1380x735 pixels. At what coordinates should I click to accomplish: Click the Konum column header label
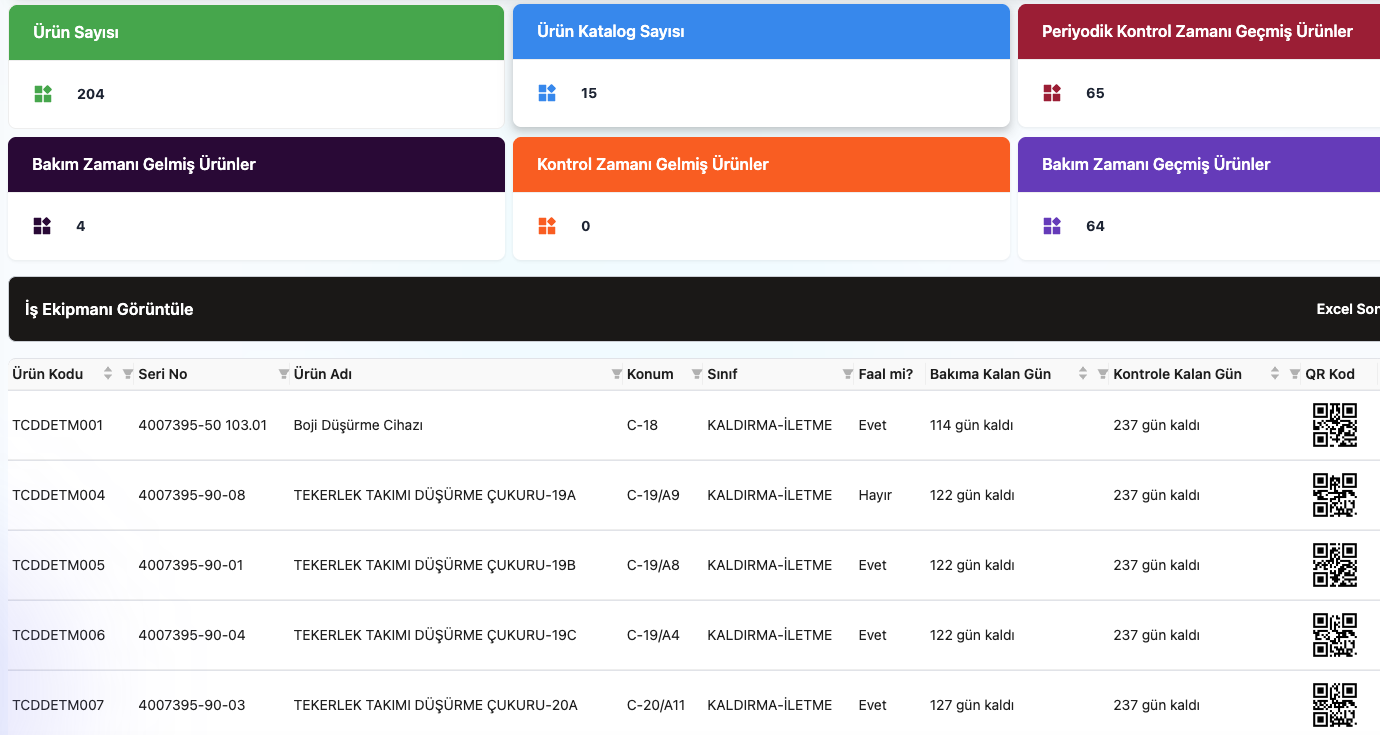(x=650, y=374)
